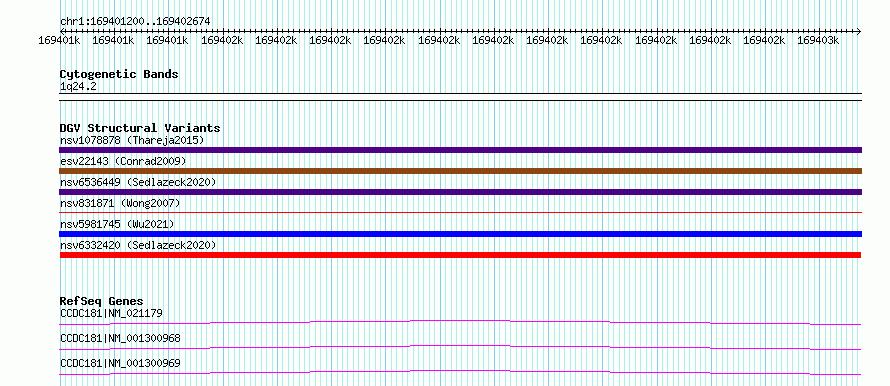Select the Cytogenetic Bands track title
The image size is (890, 386).
pyautogui.click(x=119, y=74)
